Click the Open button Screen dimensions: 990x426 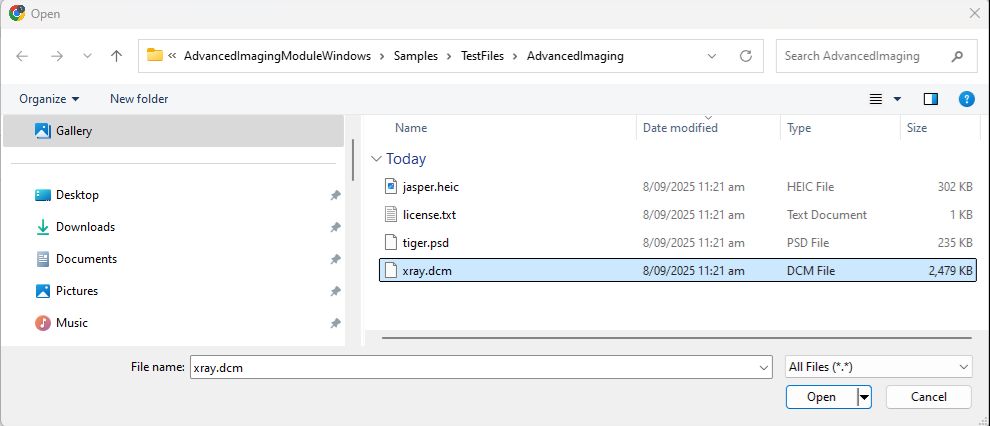pos(821,397)
